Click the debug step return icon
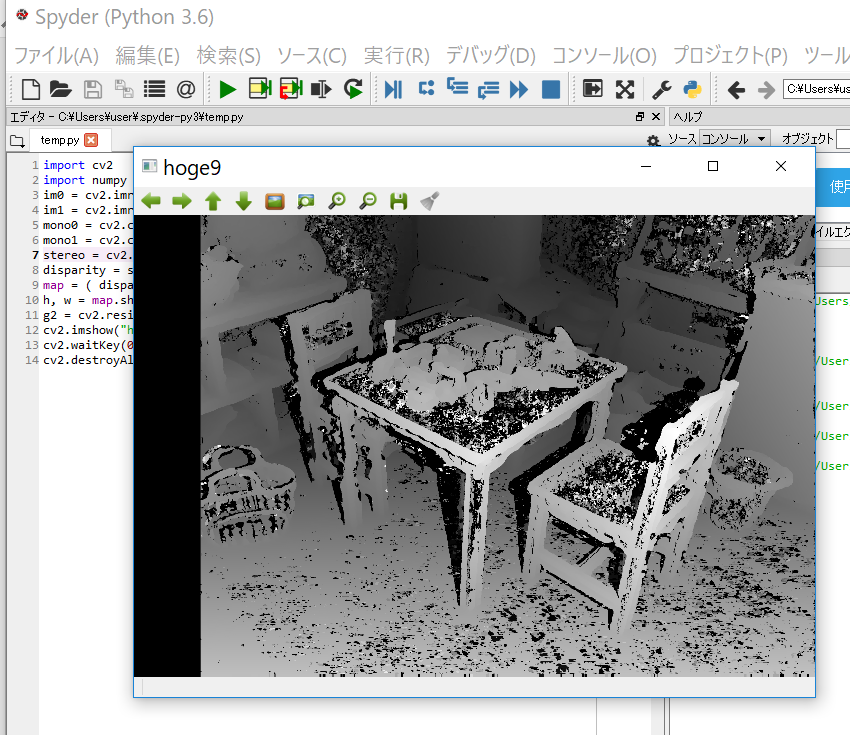The image size is (850, 735). coord(488,89)
